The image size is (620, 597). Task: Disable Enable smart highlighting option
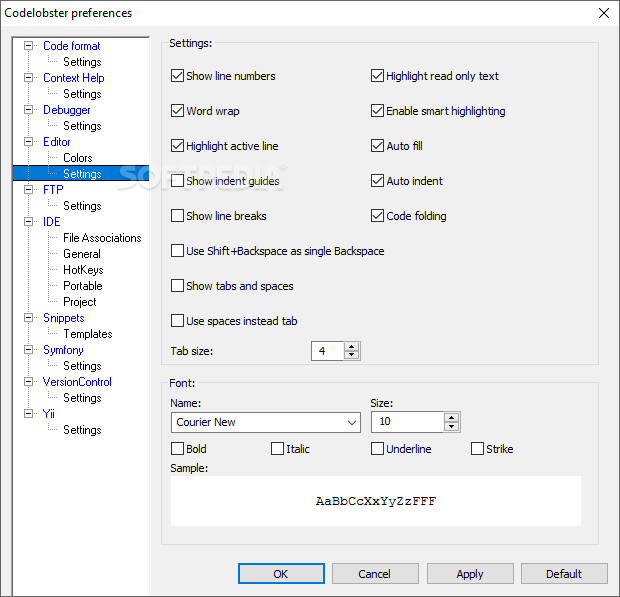coord(377,111)
